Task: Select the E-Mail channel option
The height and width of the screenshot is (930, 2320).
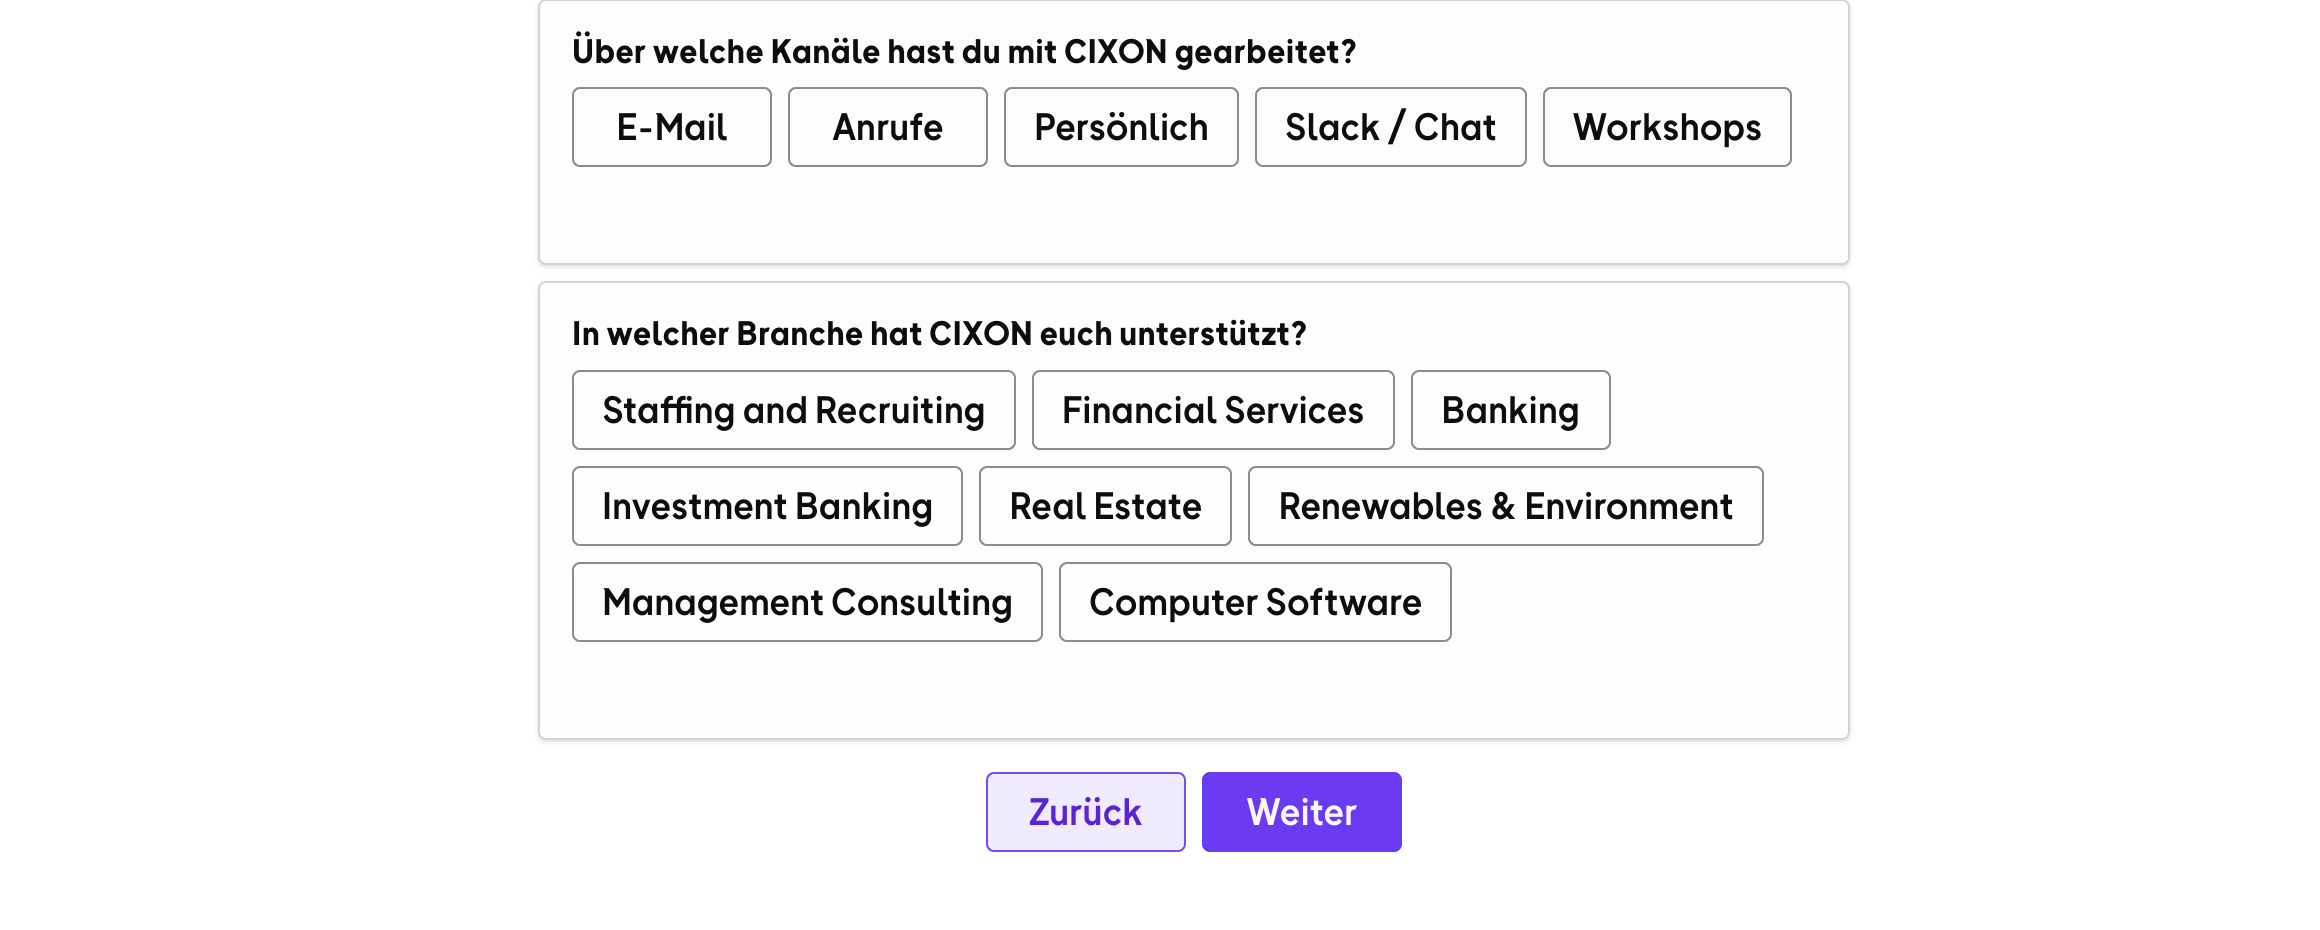Action: click(x=671, y=127)
